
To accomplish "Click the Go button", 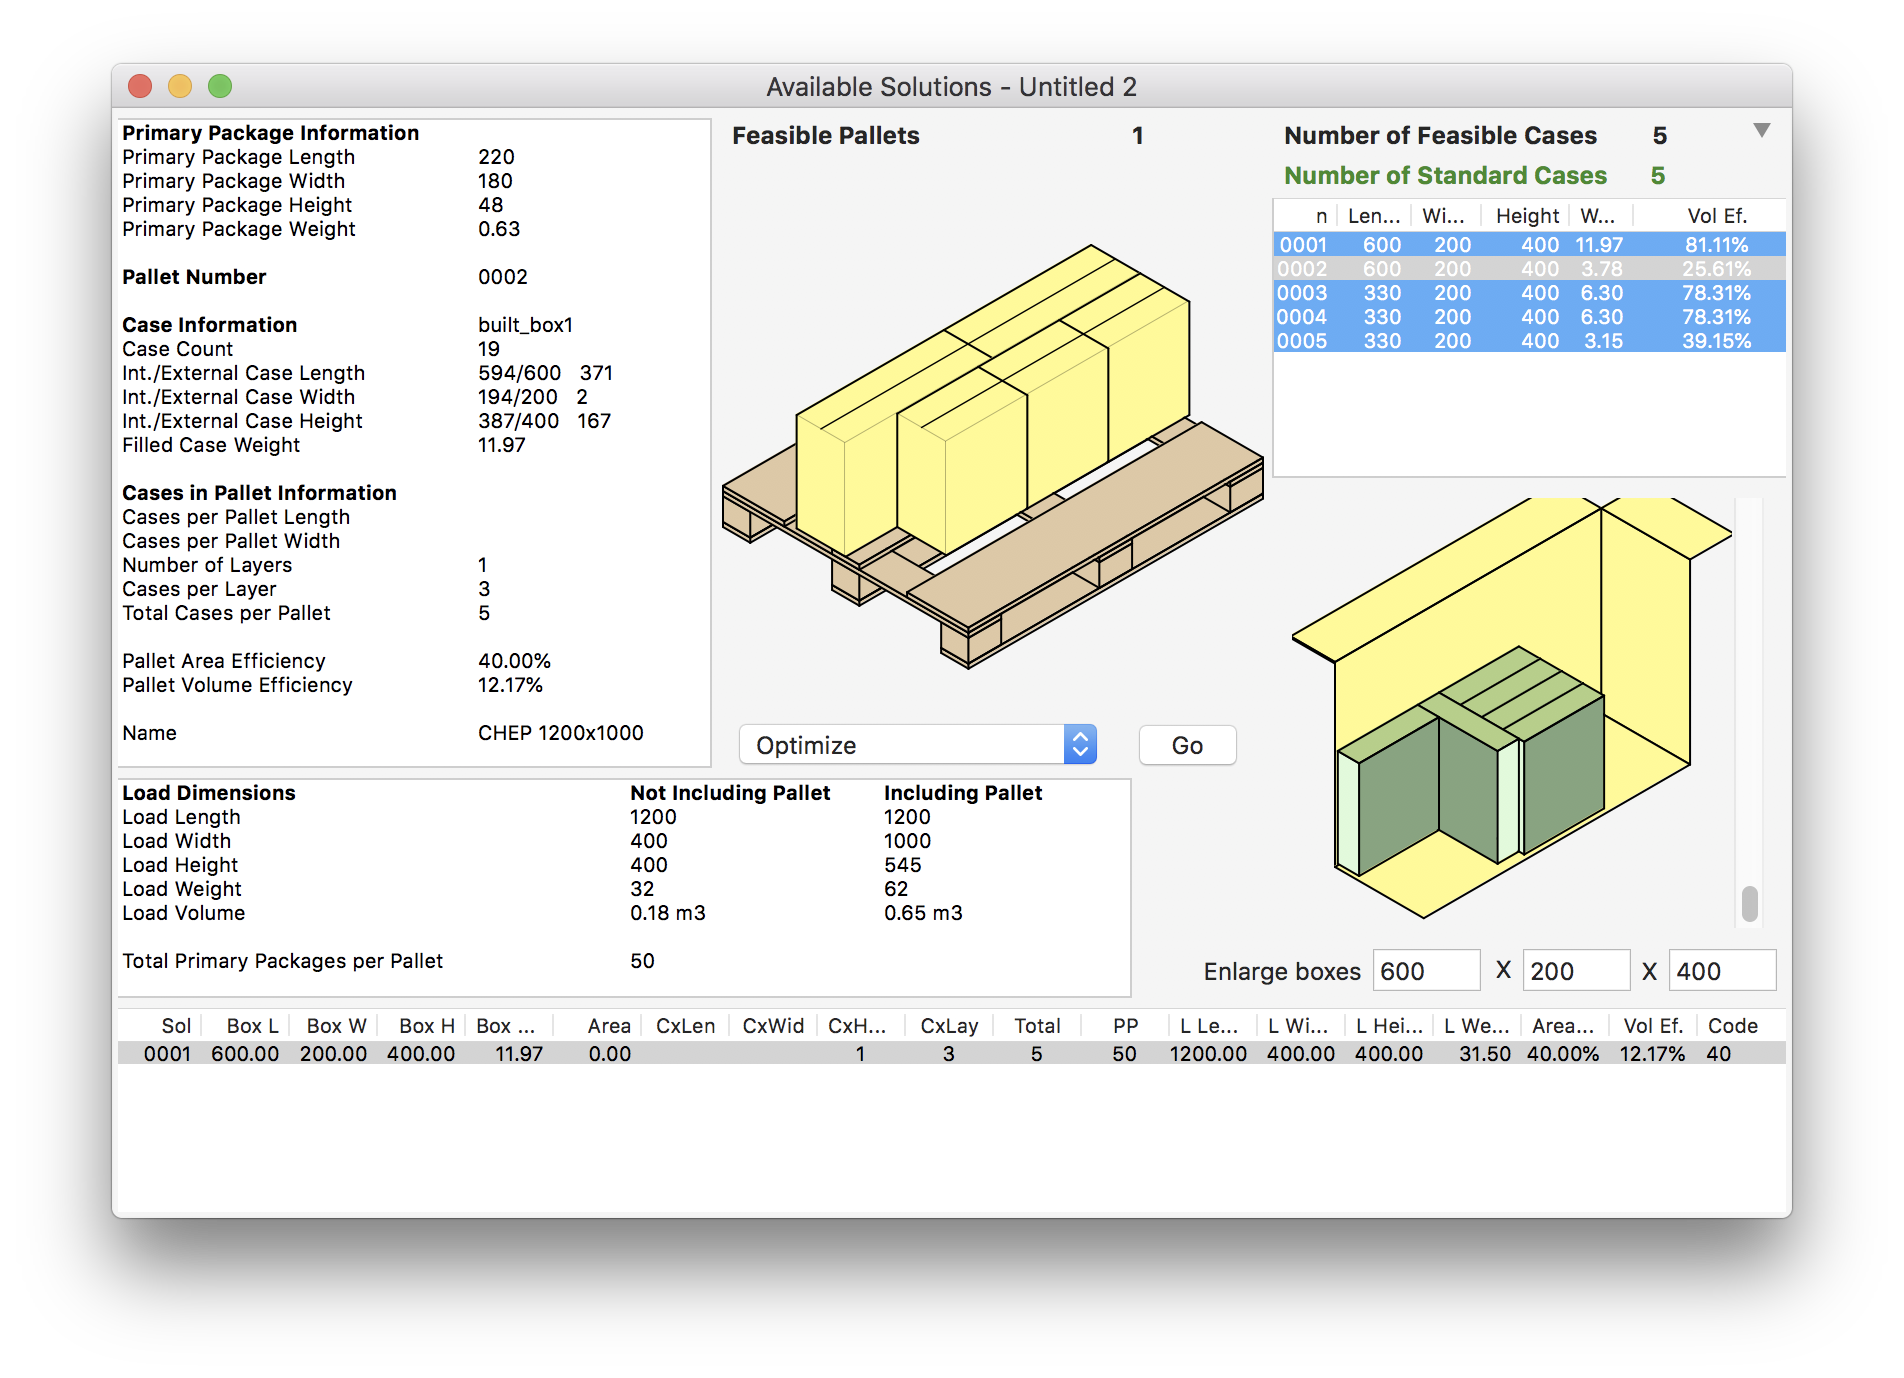I will tap(1187, 745).
